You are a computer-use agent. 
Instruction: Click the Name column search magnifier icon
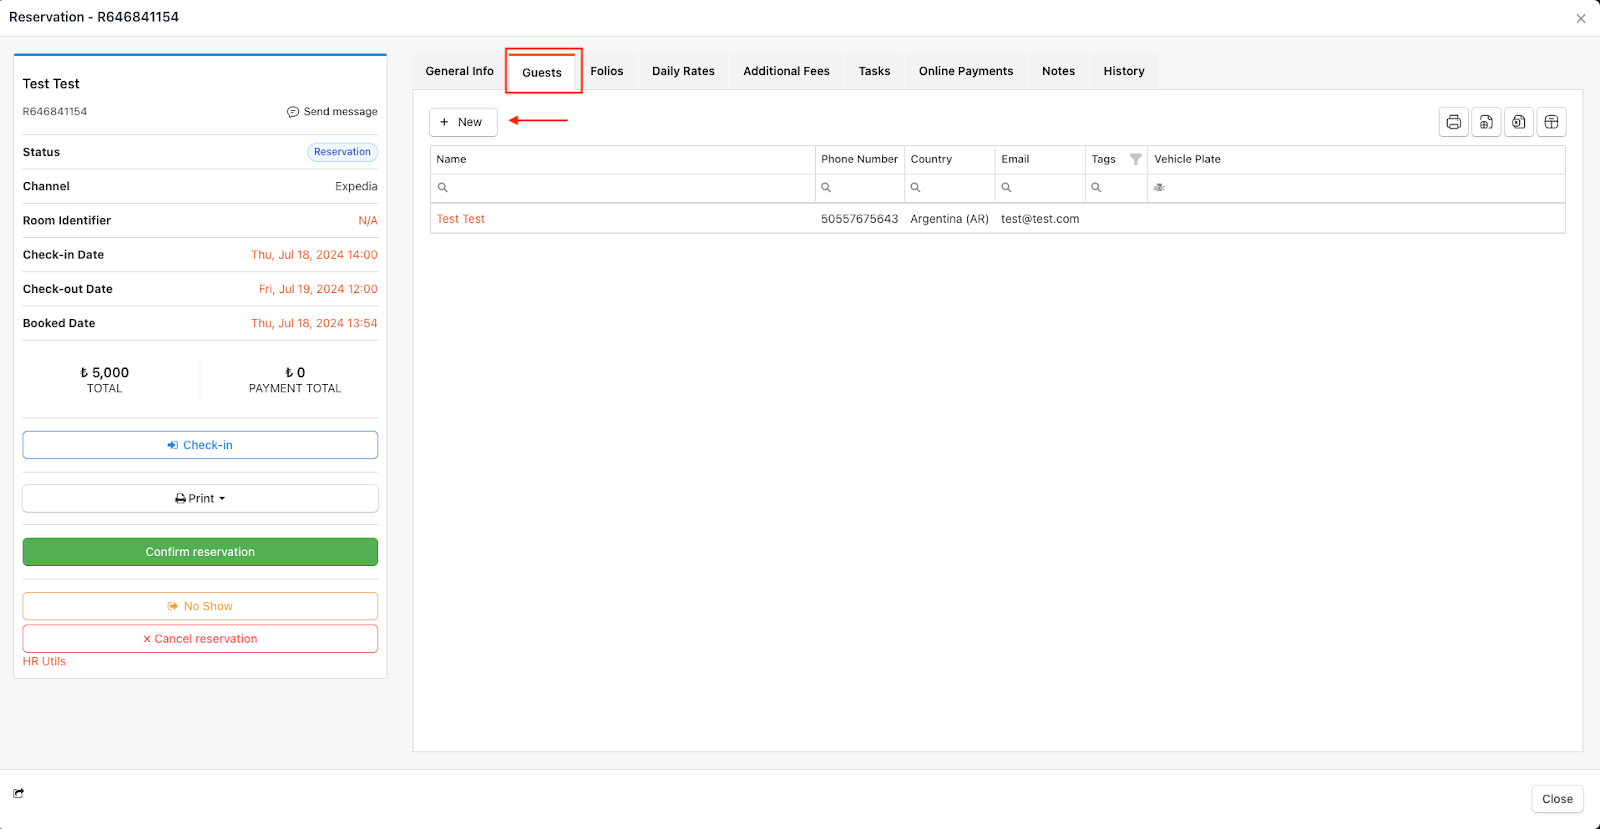pyautogui.click(x=443, y=188)
